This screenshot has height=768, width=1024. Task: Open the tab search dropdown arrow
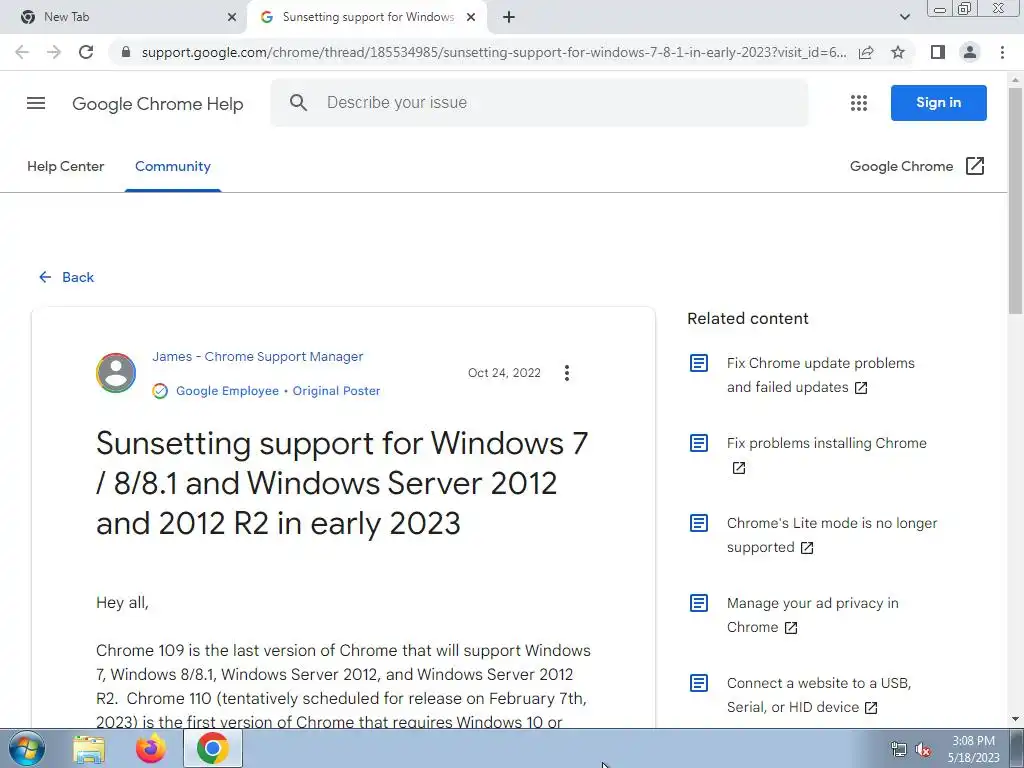tap(904, 17)
